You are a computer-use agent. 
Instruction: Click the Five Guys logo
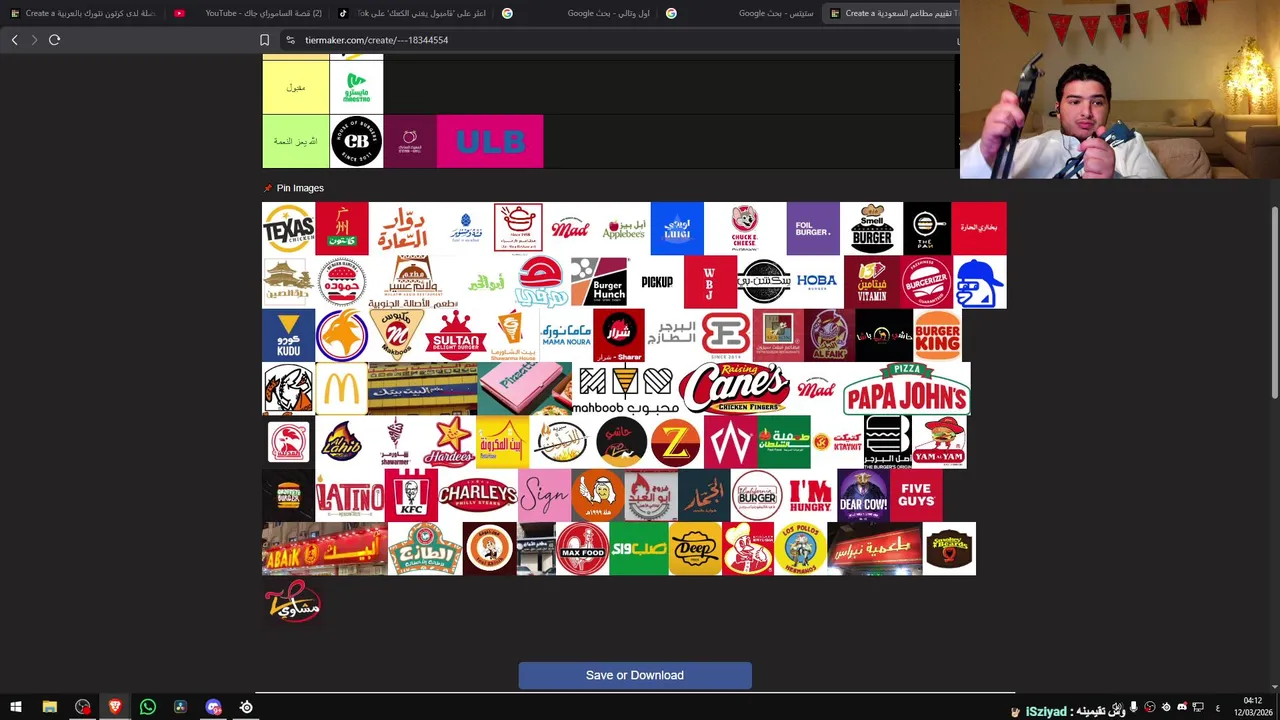916,495
